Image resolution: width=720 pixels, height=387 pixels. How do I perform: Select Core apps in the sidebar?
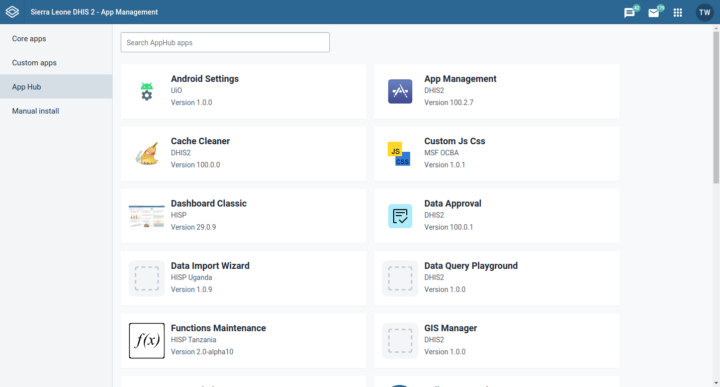(56, 39)
